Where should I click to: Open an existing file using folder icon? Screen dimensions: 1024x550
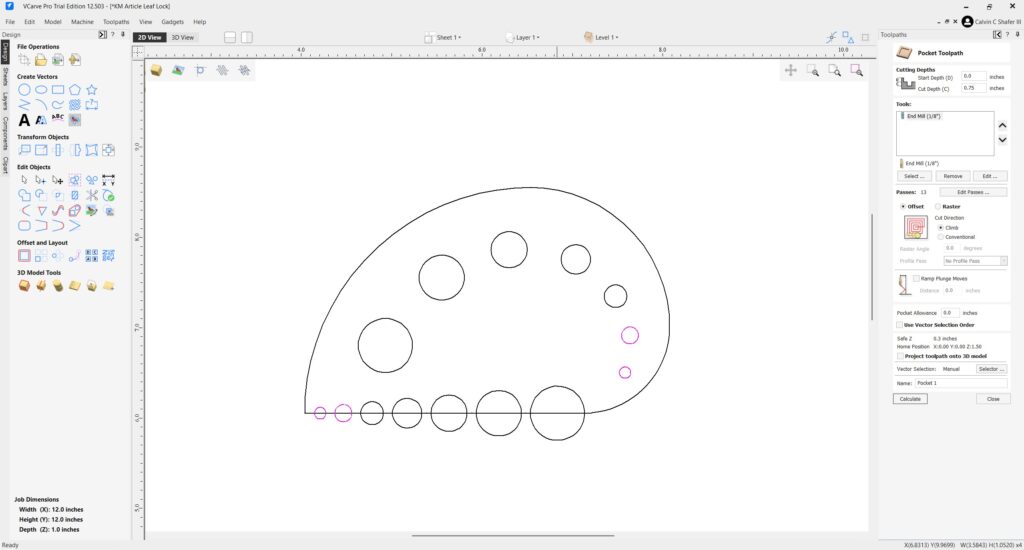[42, 60]
